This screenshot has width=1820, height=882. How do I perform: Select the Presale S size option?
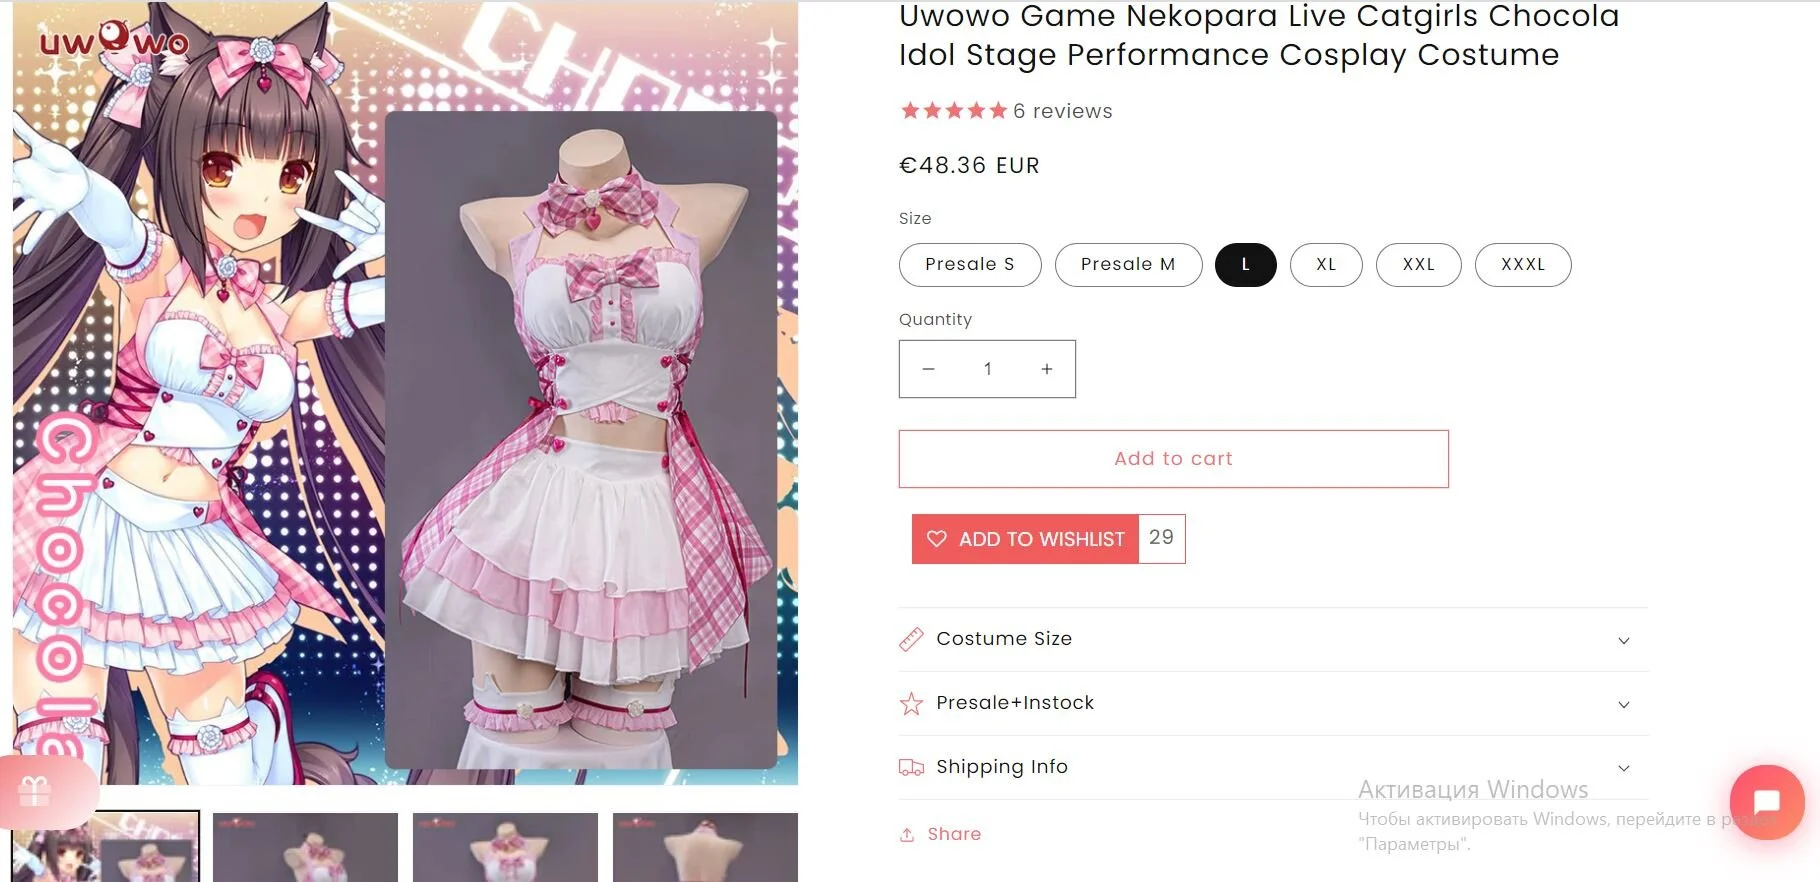coord(969,265)
